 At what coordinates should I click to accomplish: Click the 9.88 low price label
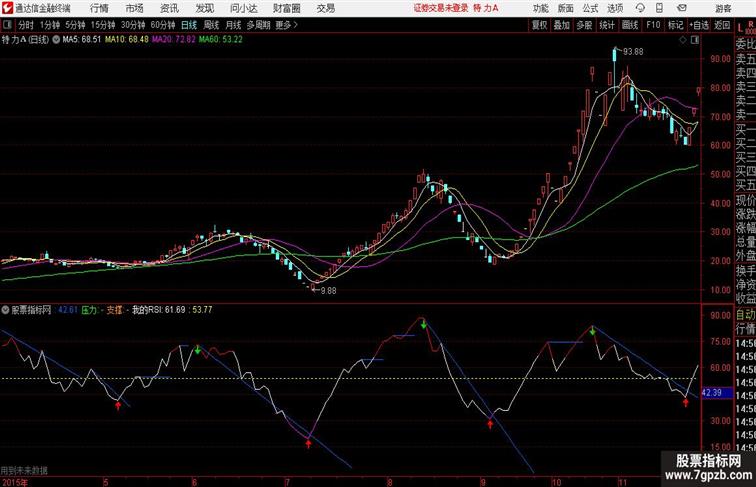pyautogui.click(x=328, y=291)
